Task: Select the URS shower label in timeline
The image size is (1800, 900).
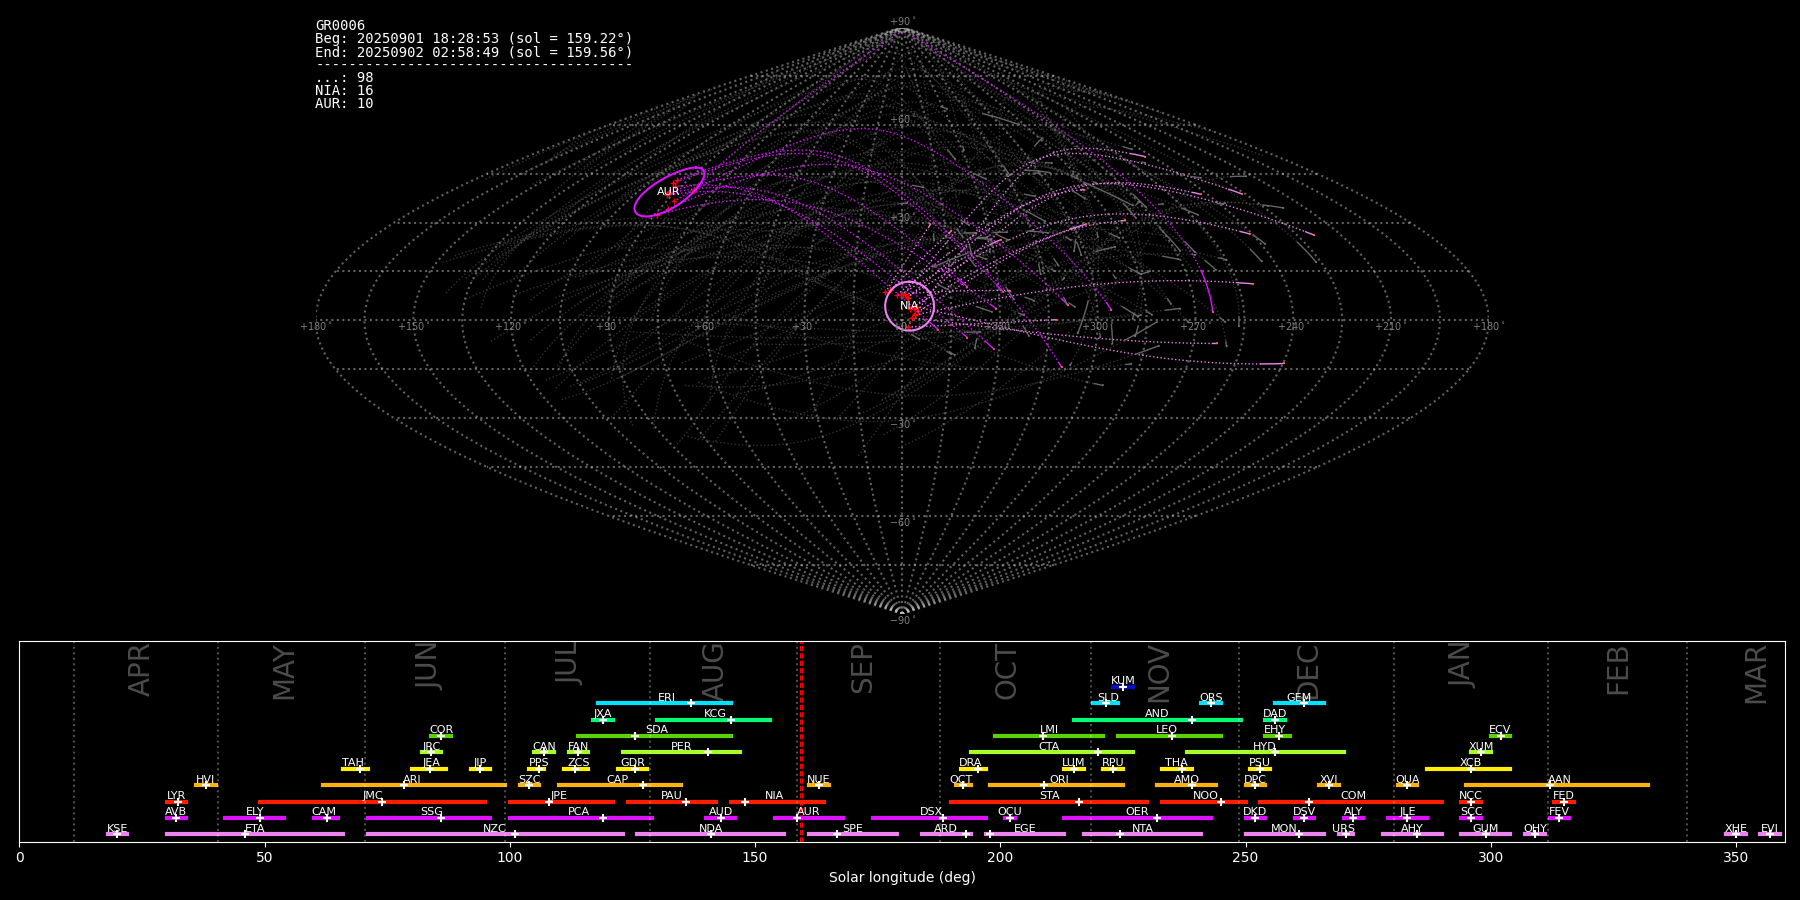Action: (1343, 829)
